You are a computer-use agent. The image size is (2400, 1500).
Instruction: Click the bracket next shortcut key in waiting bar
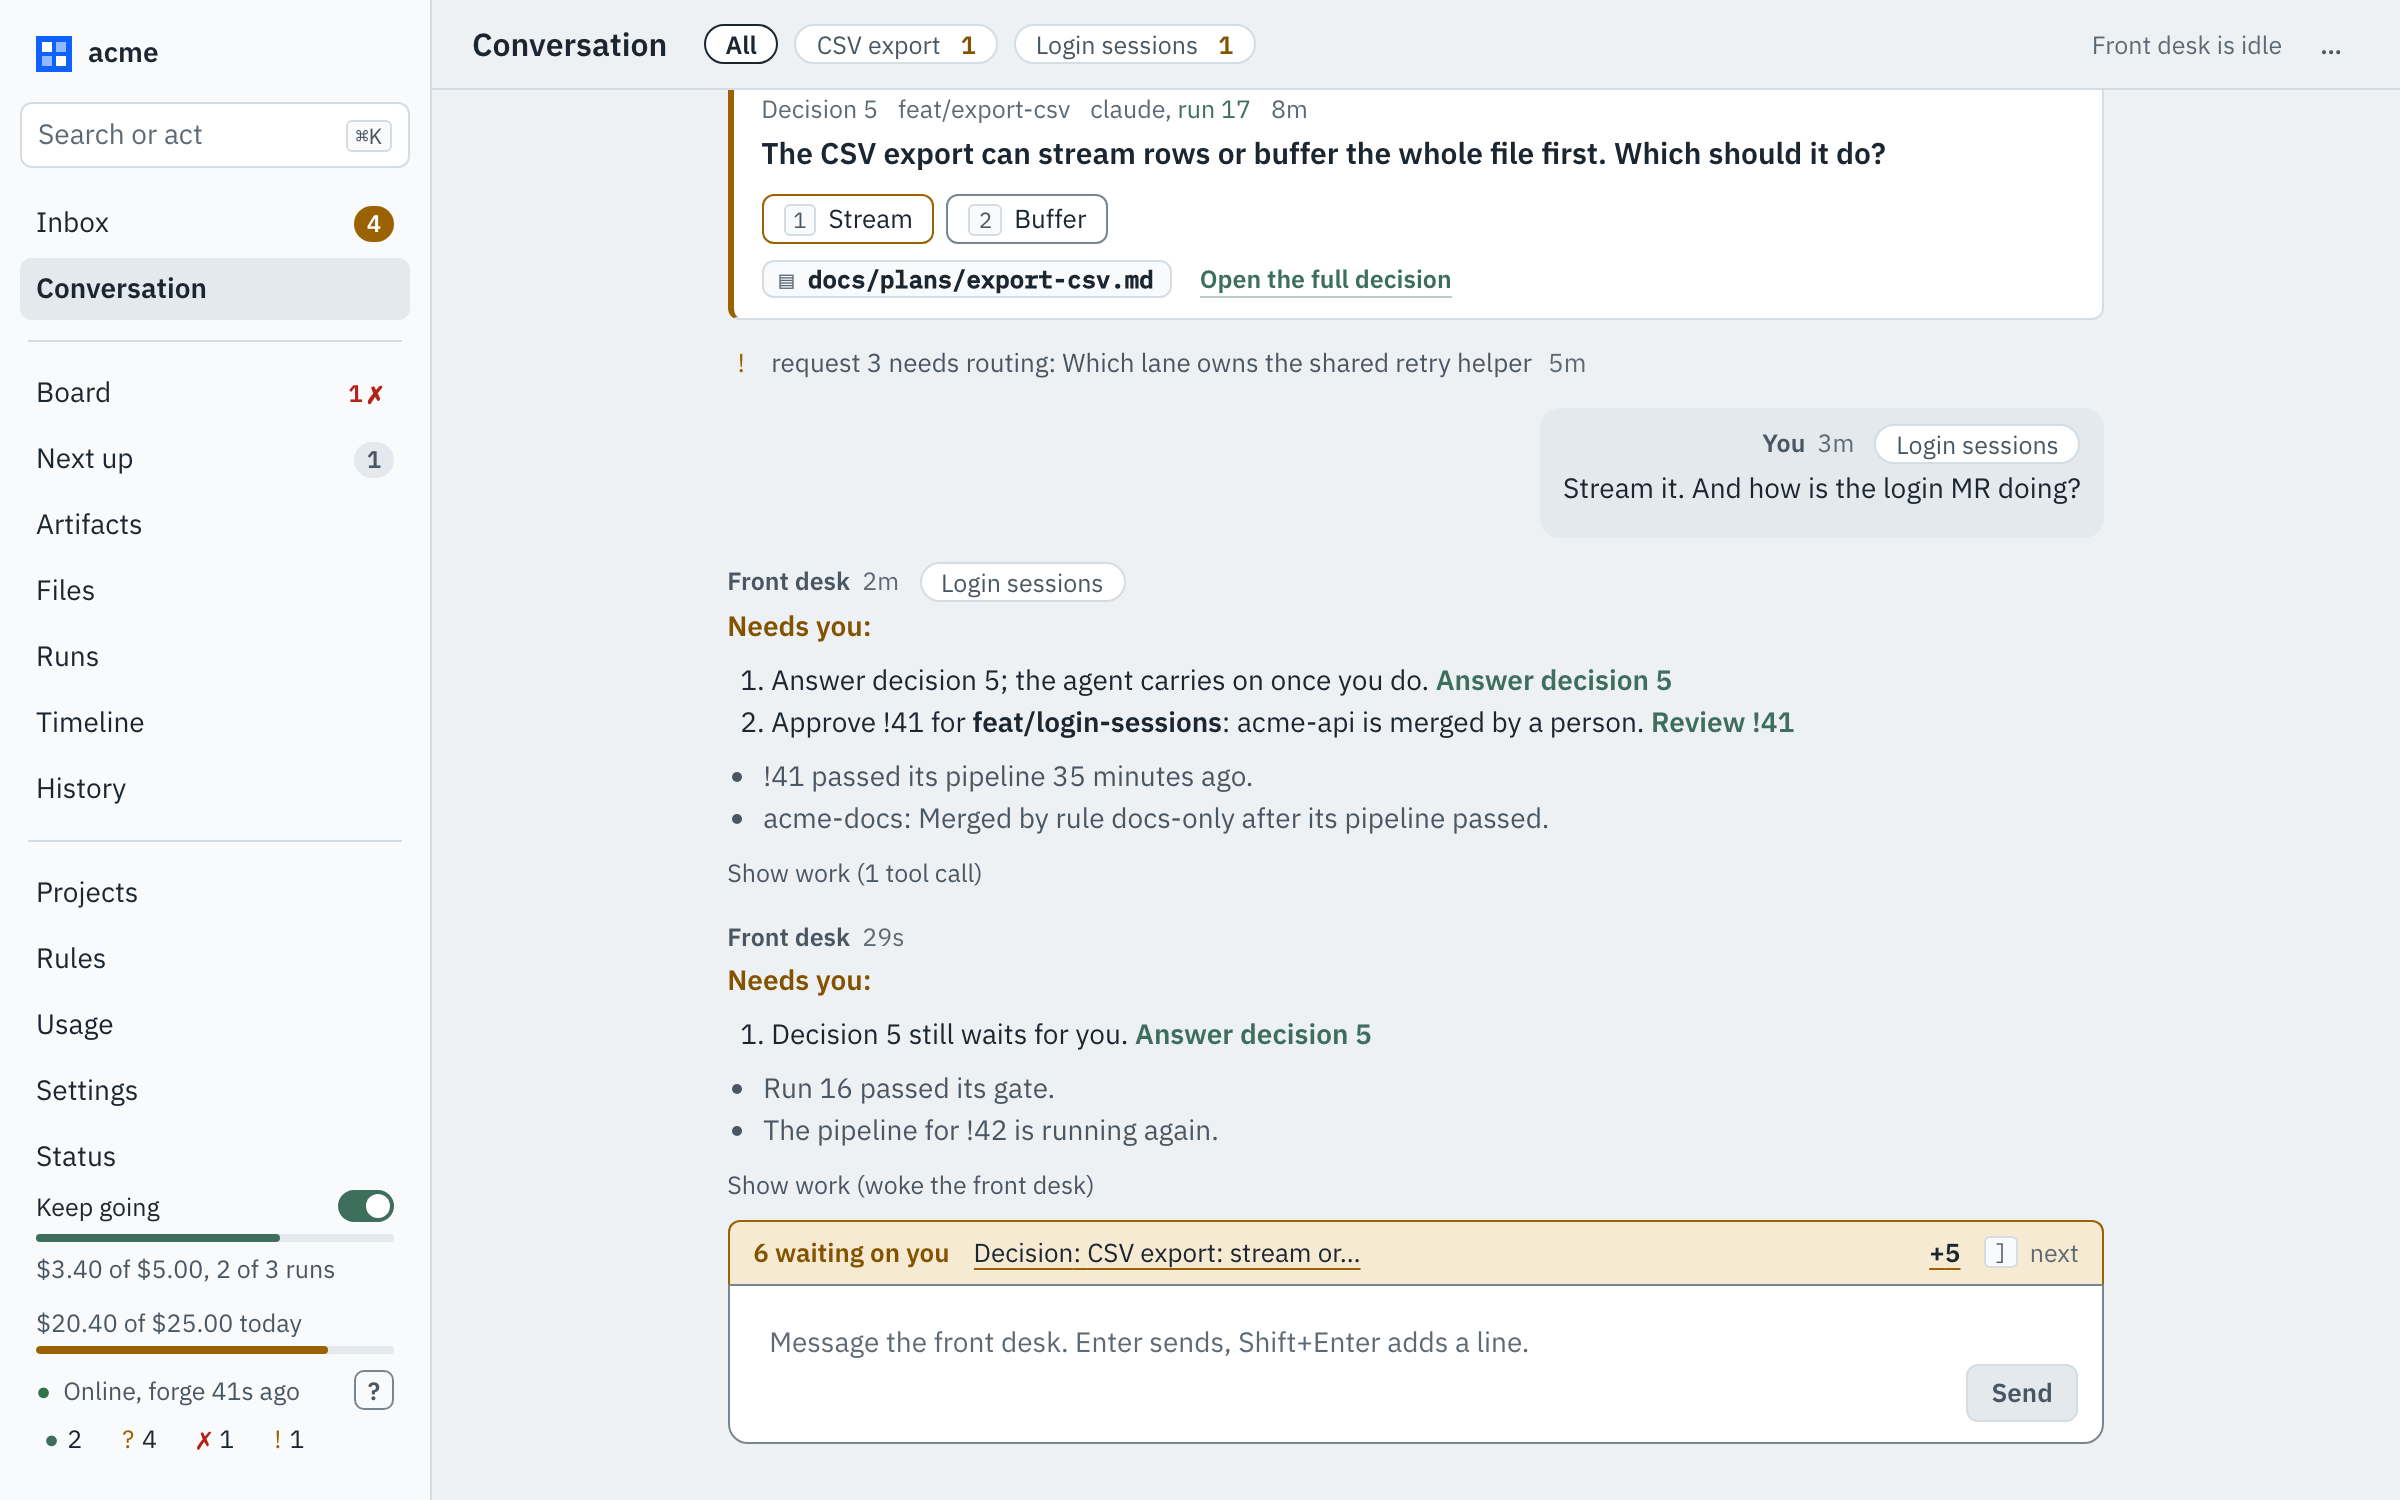click(x=2000, y=1253)
